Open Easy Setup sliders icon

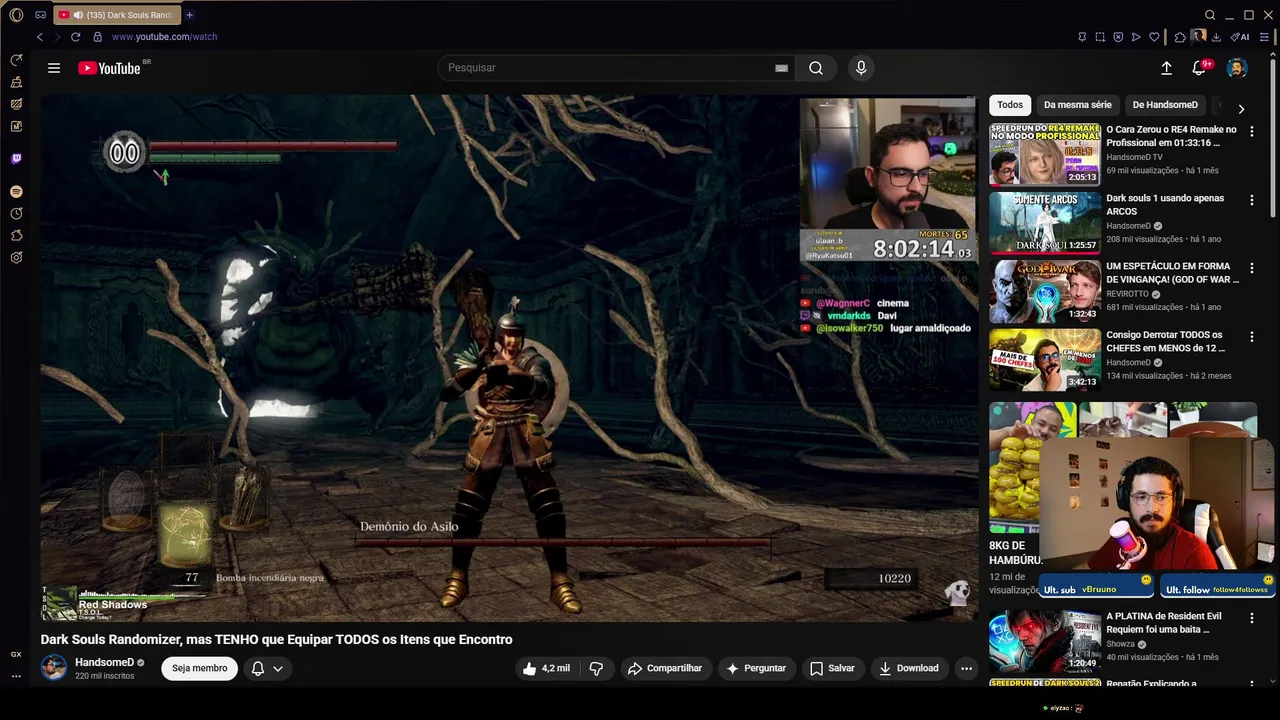coord(1264,37)
